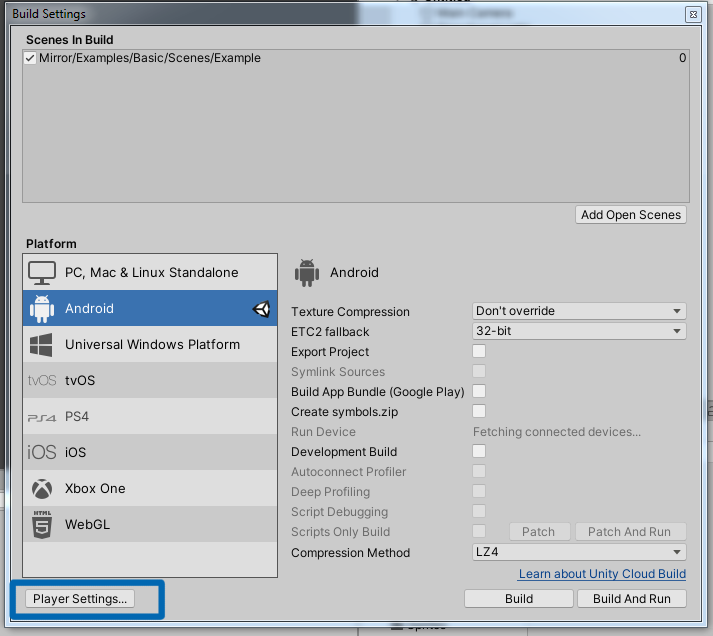Click the Unity logo on Android row
The image size is (713, 636).
[261, 309]
